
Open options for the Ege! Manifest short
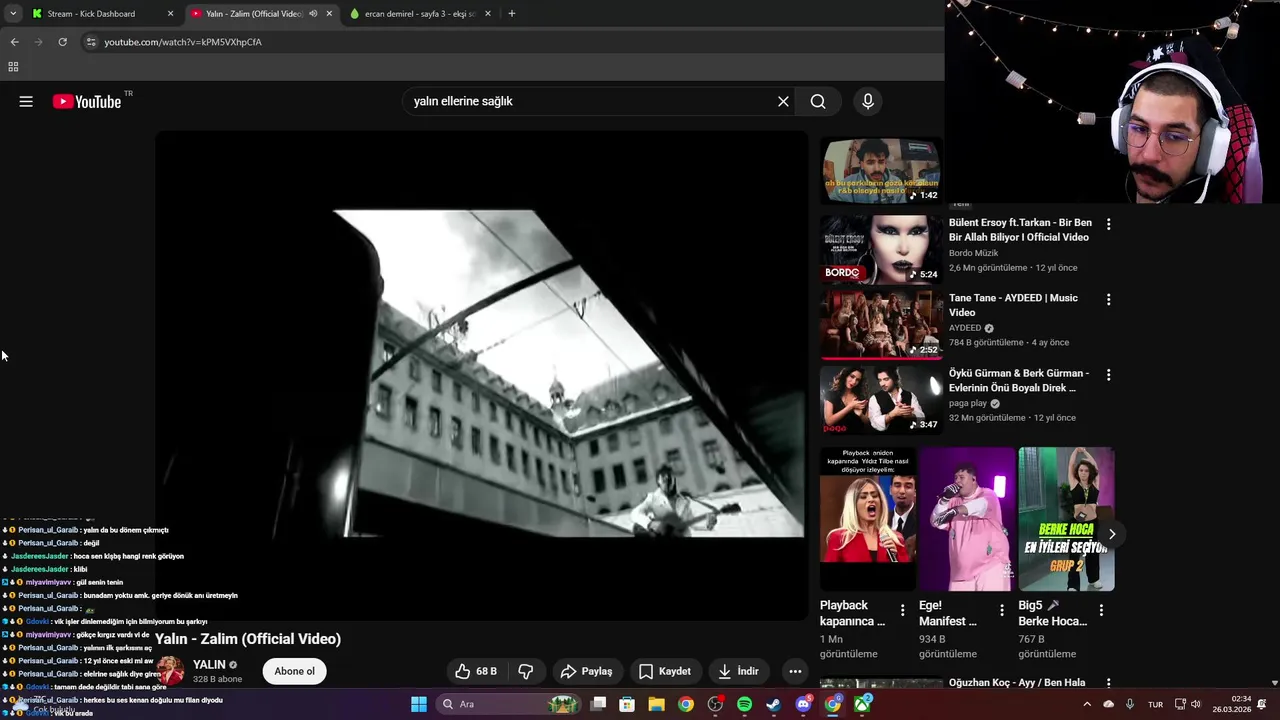pyautogui.click(x=1002, y=610)
